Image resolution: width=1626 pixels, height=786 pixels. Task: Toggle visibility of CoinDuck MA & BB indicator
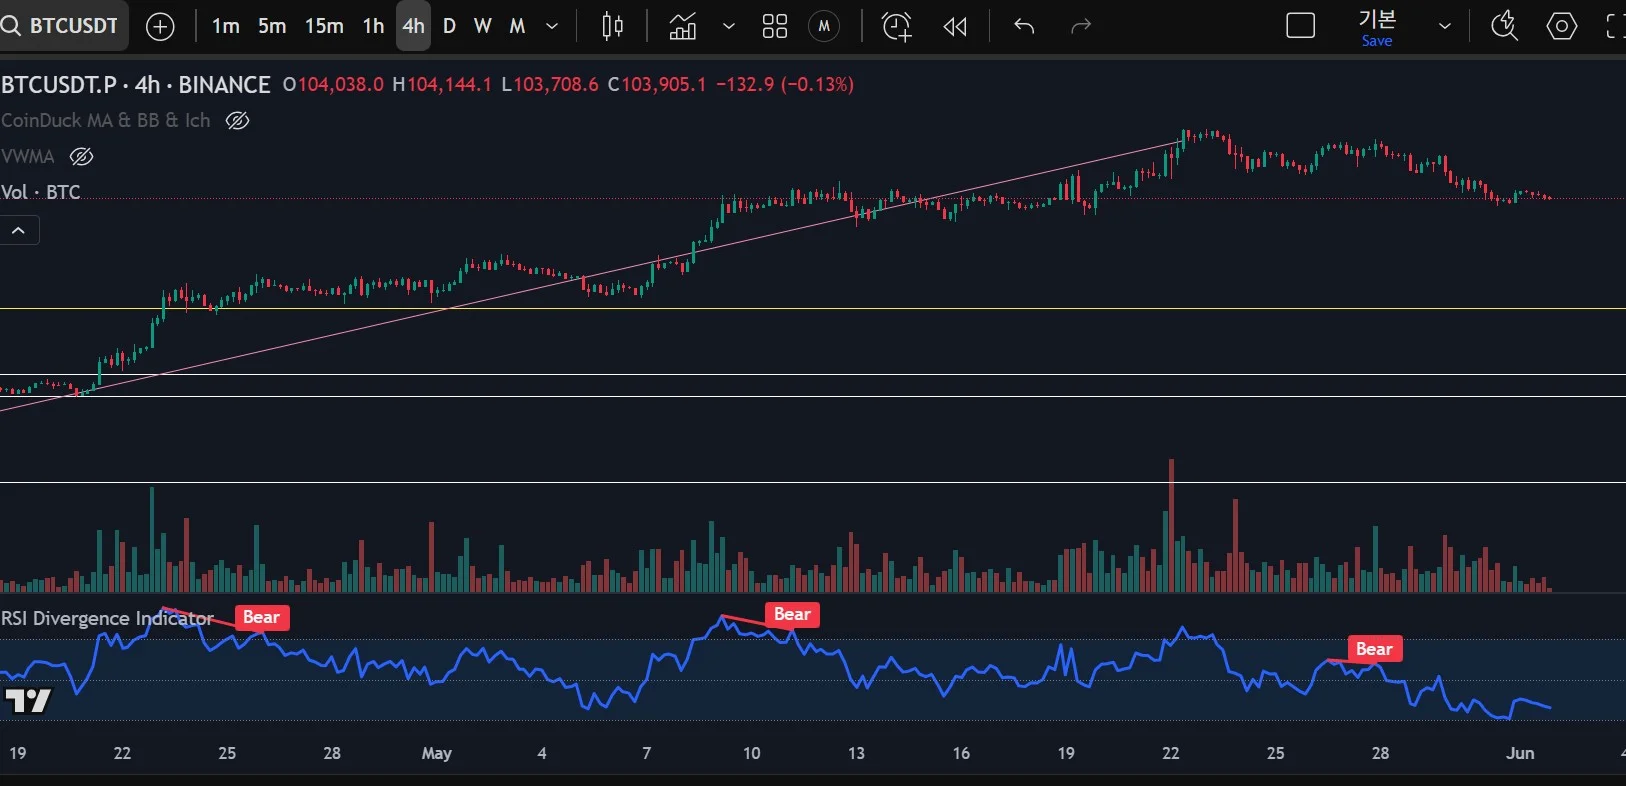pos(237,121)
